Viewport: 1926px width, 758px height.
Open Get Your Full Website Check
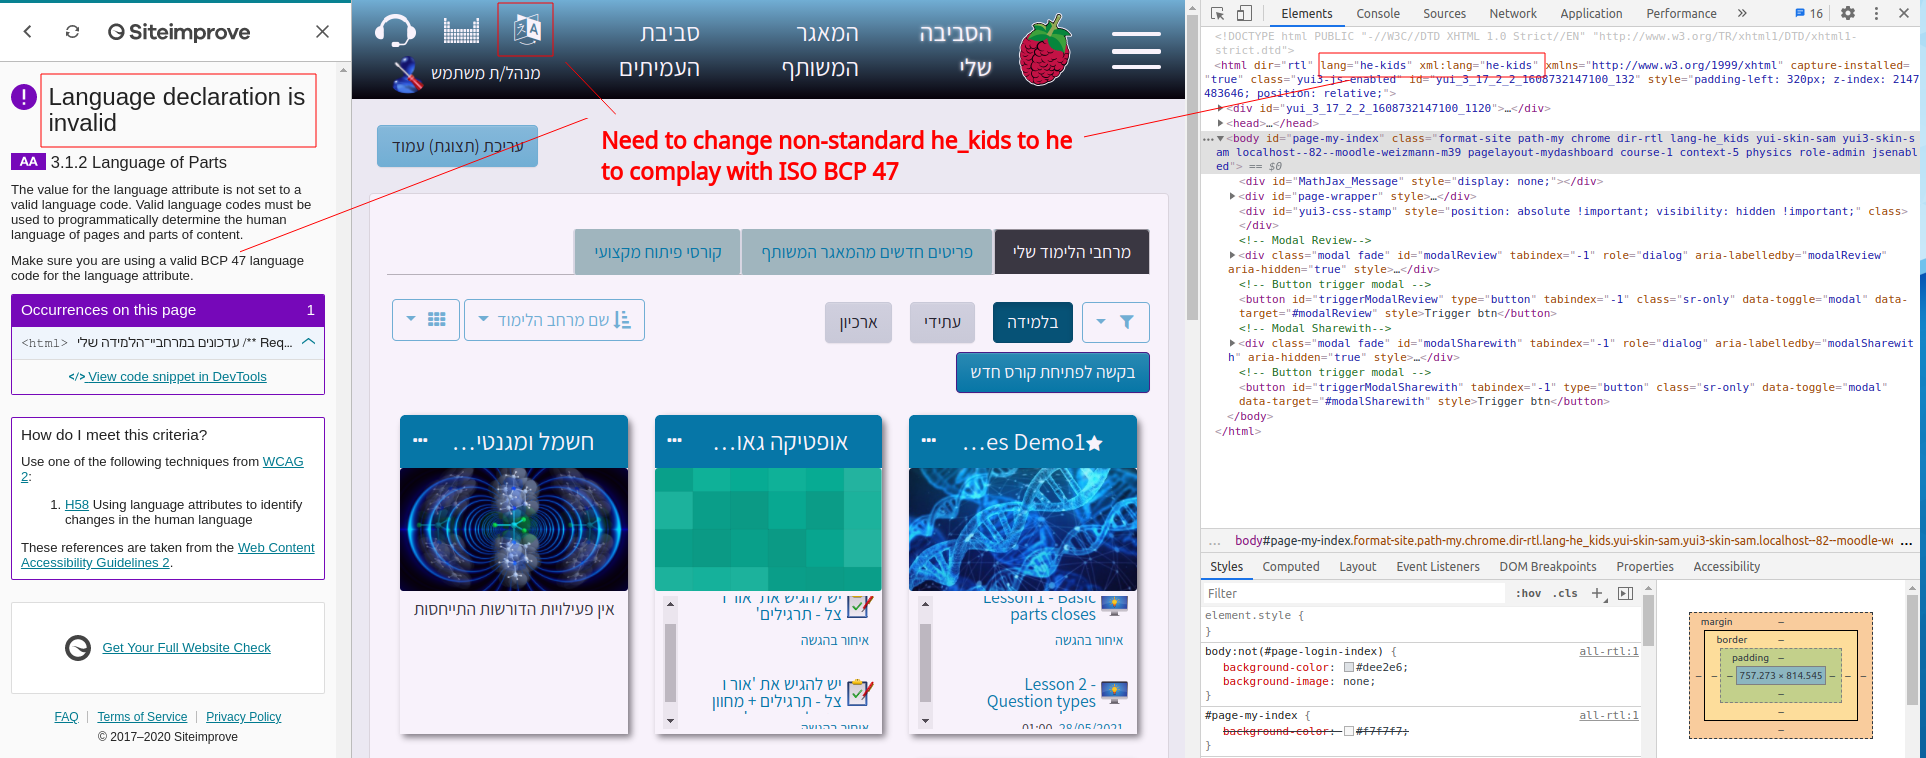[186, 648]
